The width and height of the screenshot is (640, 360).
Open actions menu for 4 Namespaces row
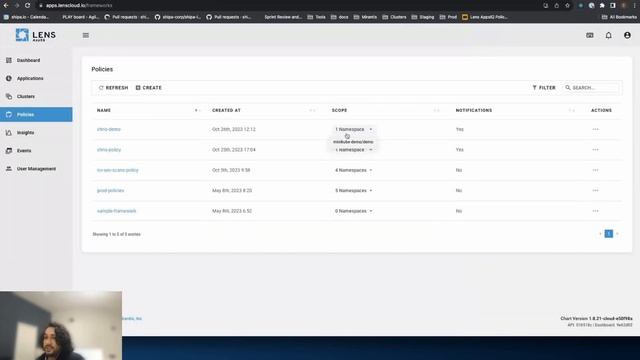(595, 170)
